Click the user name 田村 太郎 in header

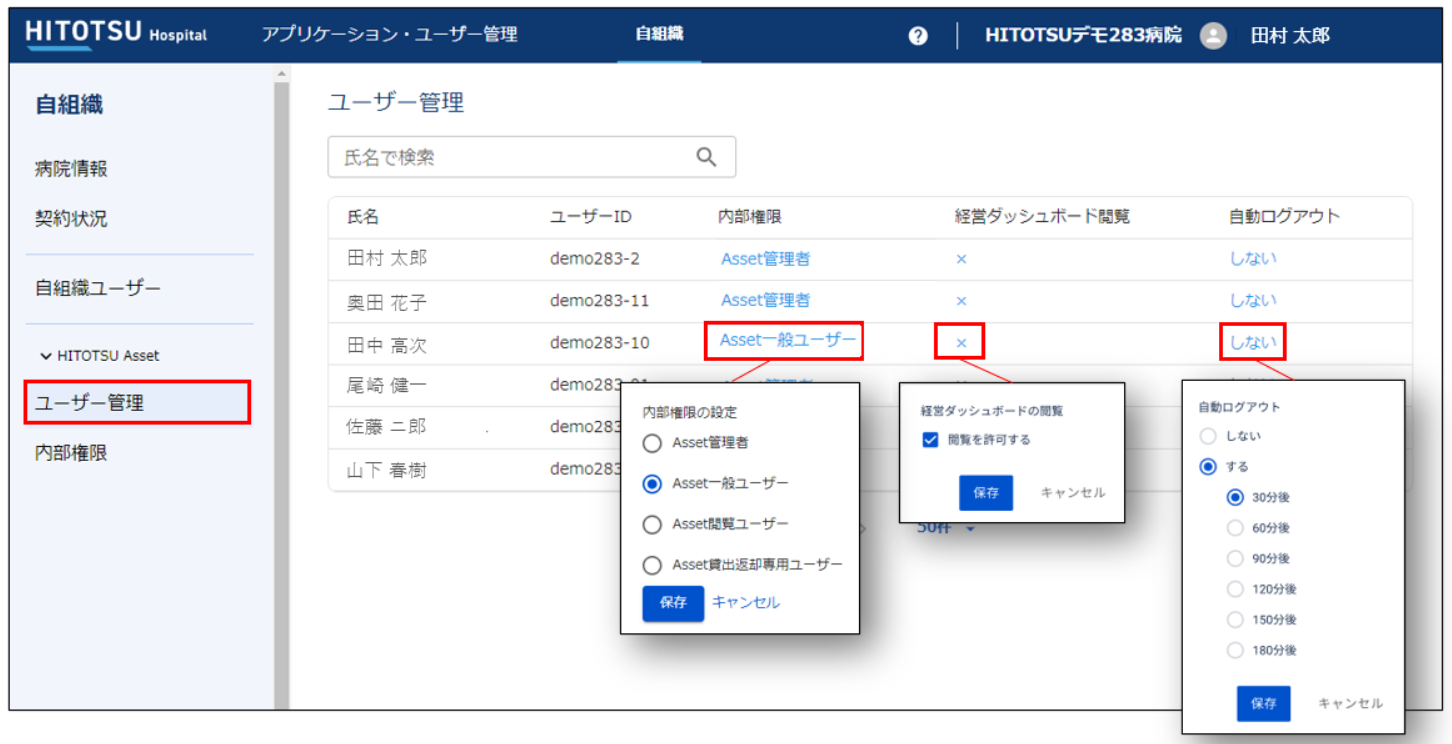pos(1291,36)
